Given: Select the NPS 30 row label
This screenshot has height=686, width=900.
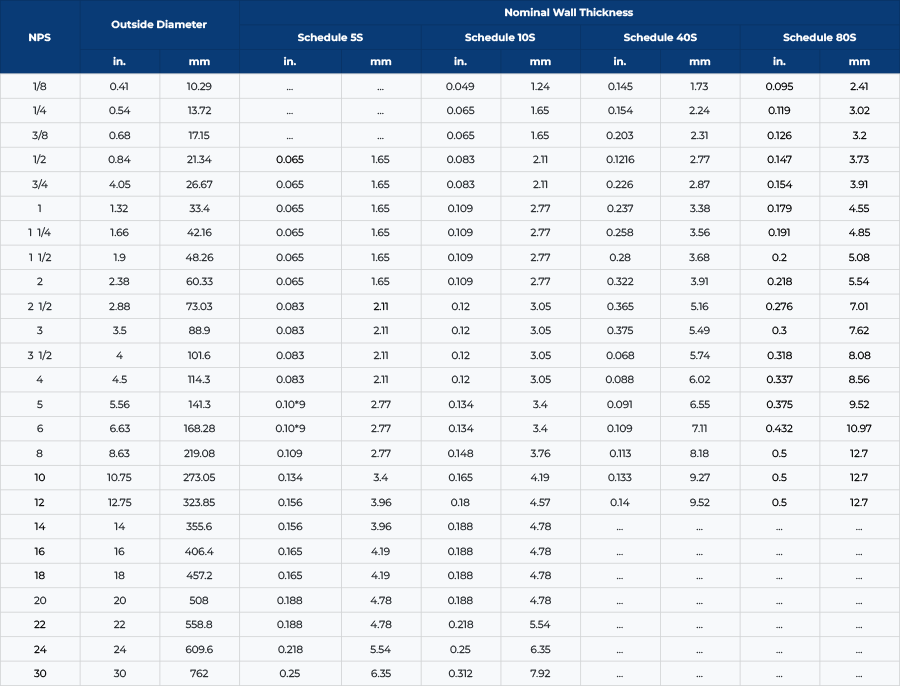Looking at the screenshot, I should tap(39, 673).
